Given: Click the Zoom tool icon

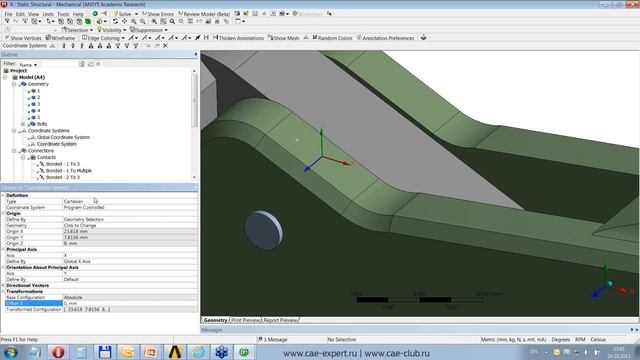Looking at the screenshot, I should point(133,21).
